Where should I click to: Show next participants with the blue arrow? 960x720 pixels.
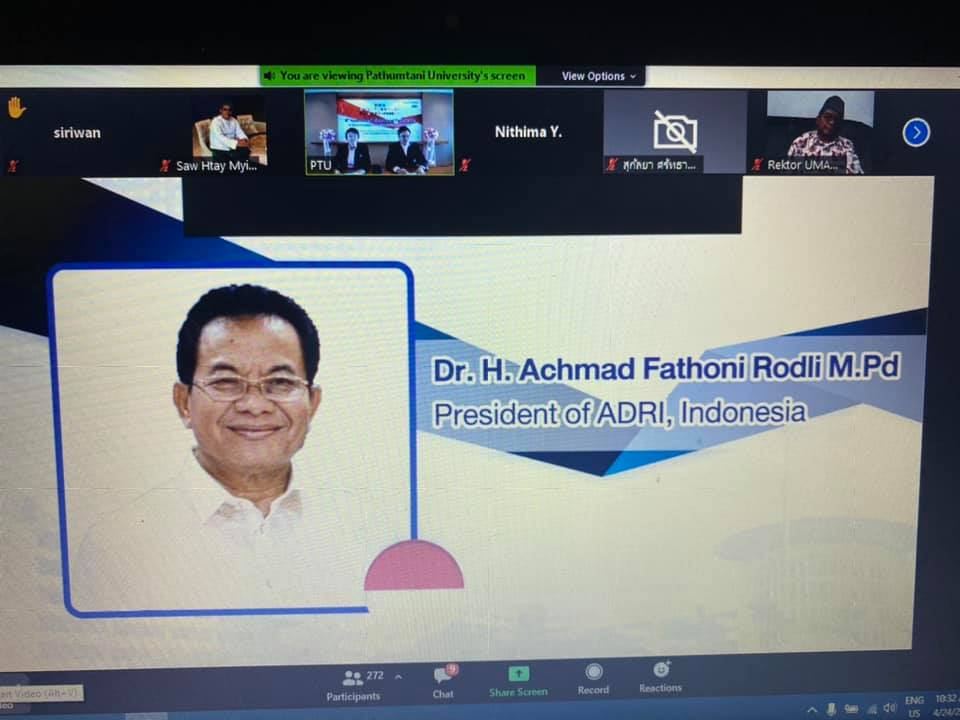916,132
